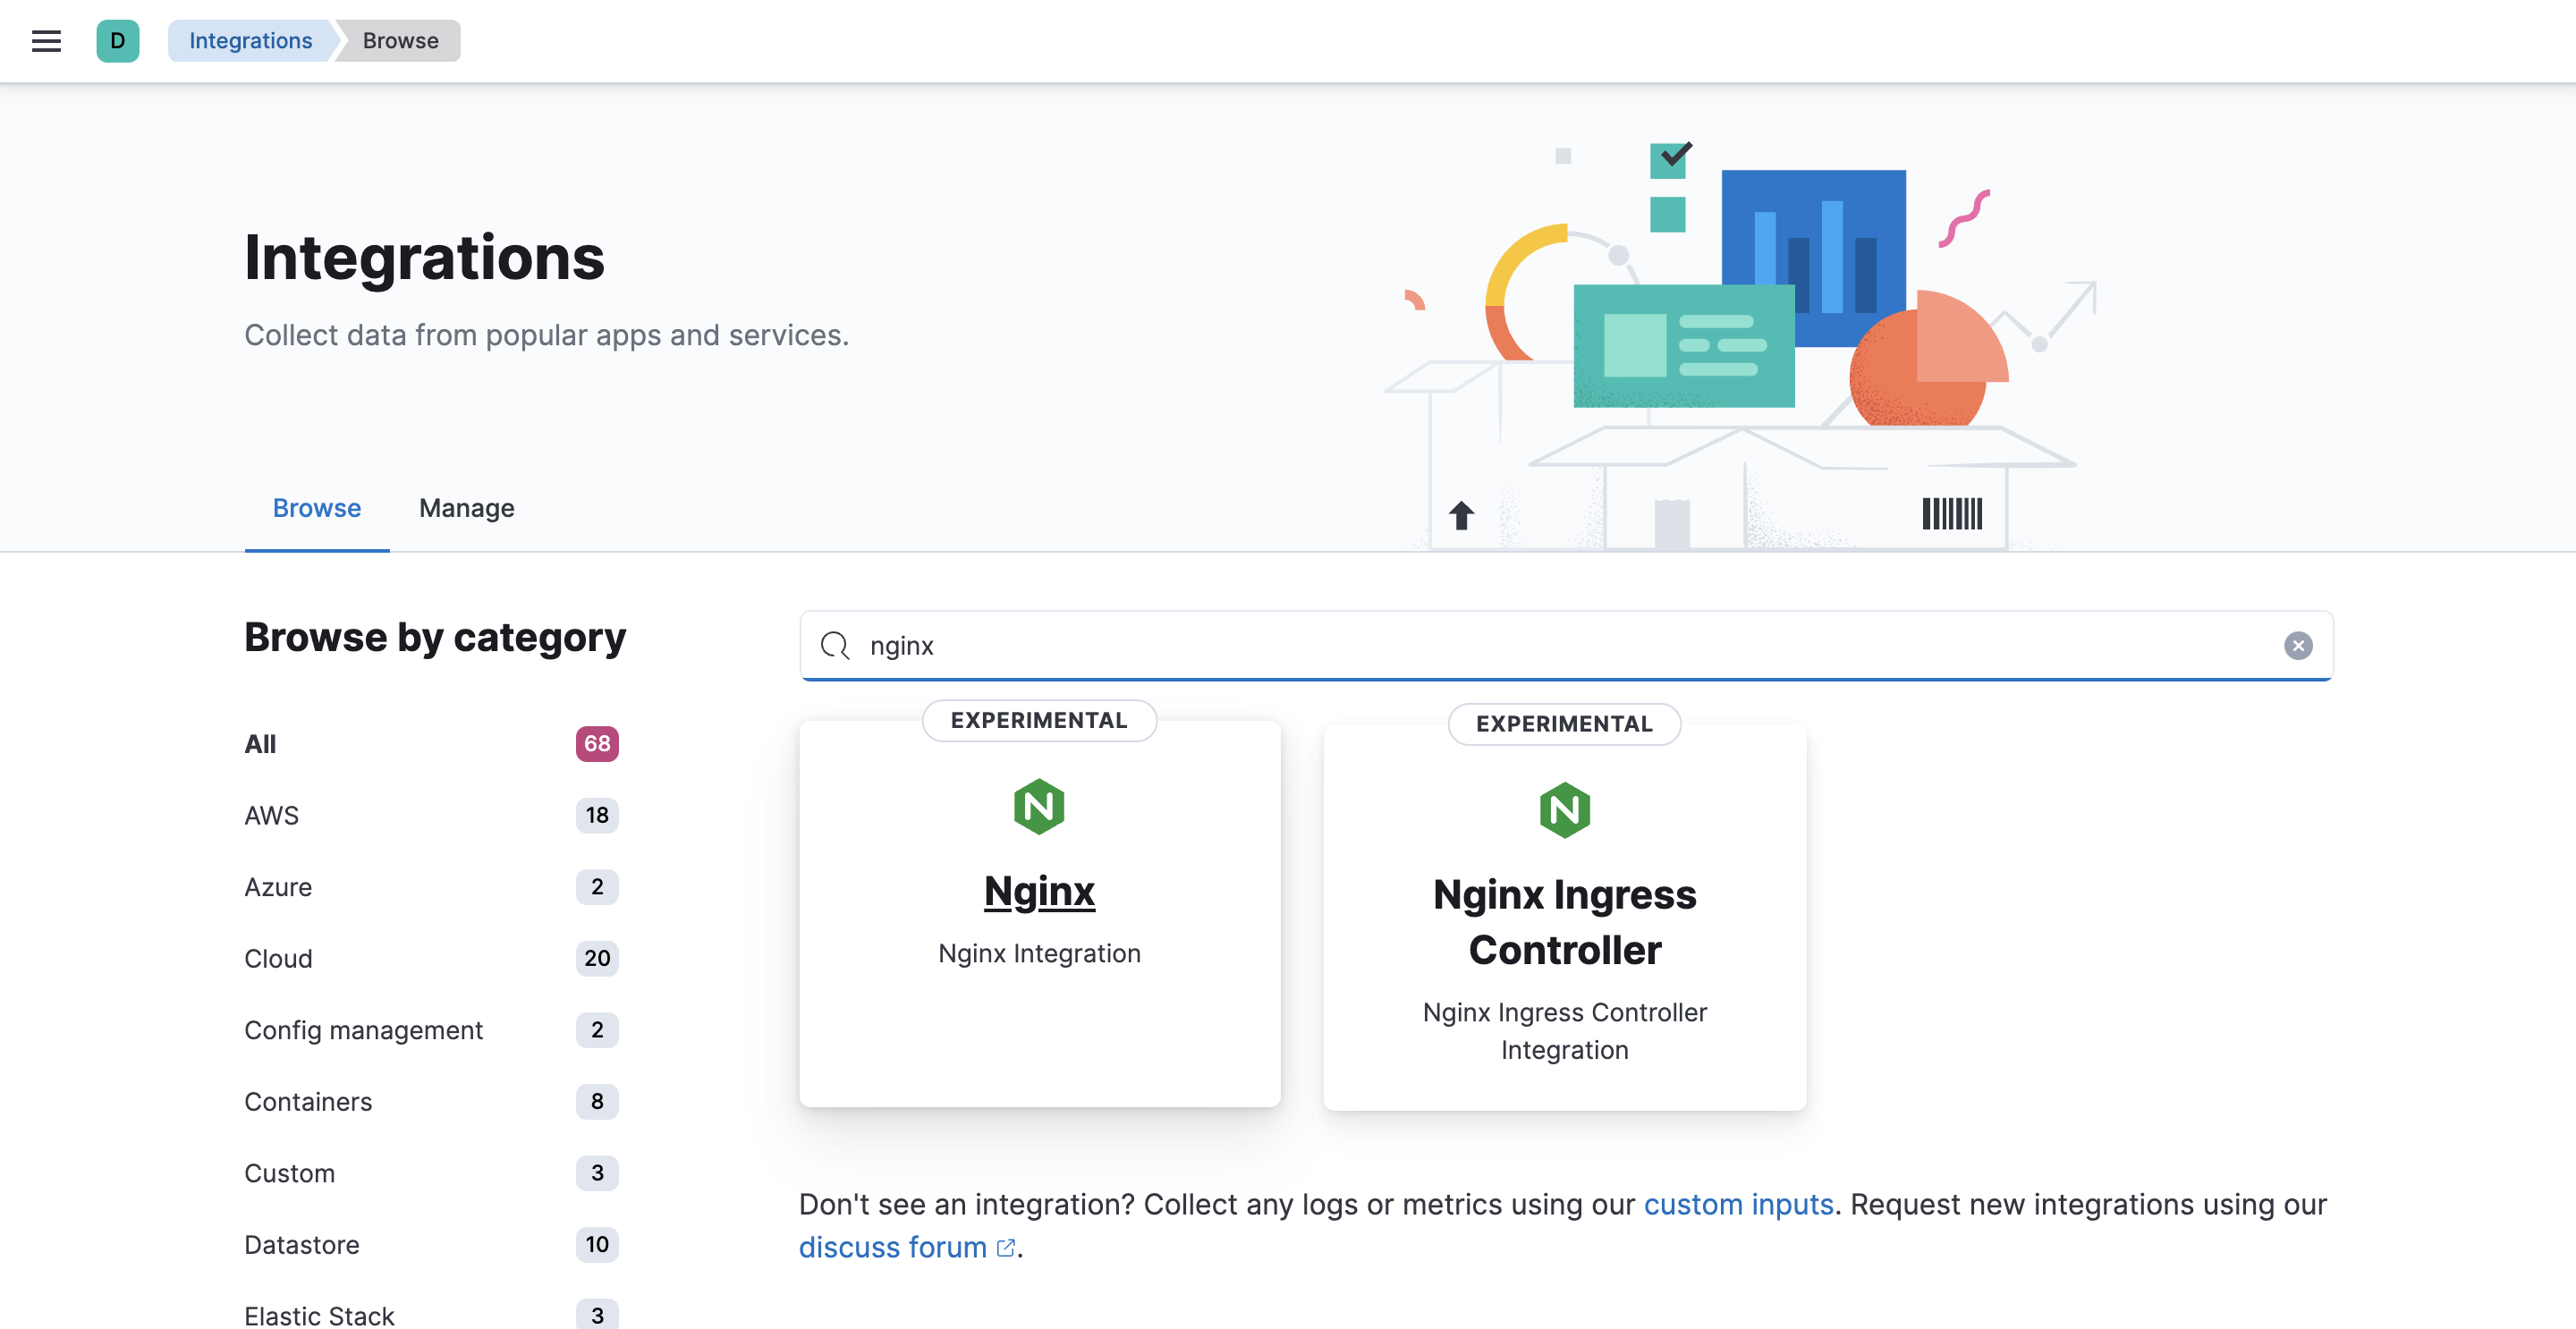Screen dimensions: 2576x1329
Task: Click the clear search input X icon
Action: point(2300,644)
